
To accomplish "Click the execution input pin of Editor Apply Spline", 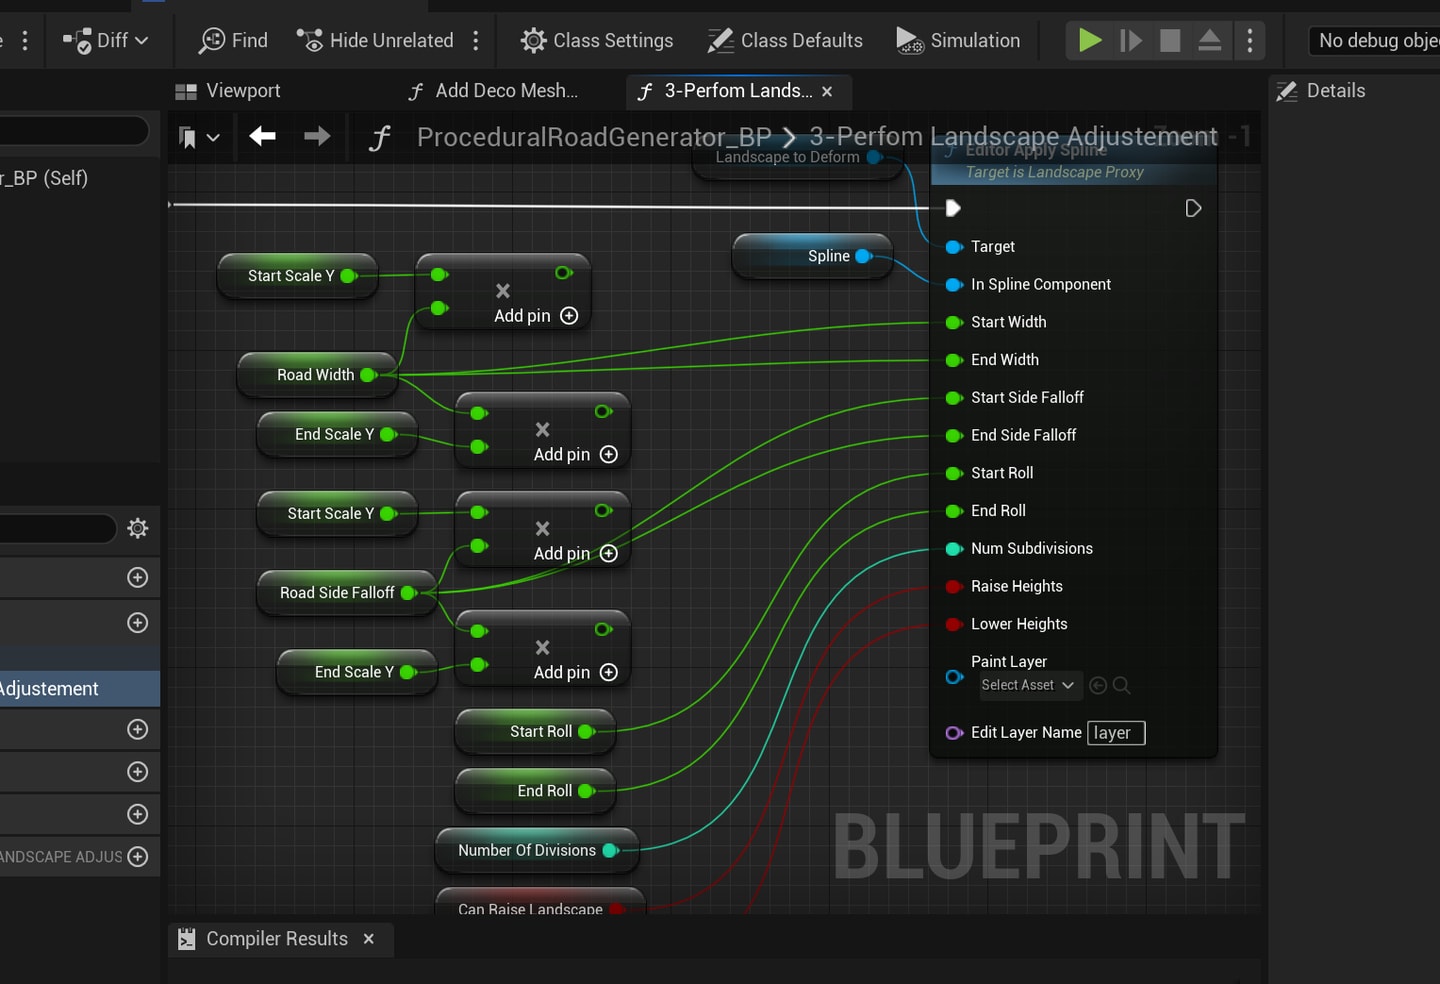I will [953, 208].
